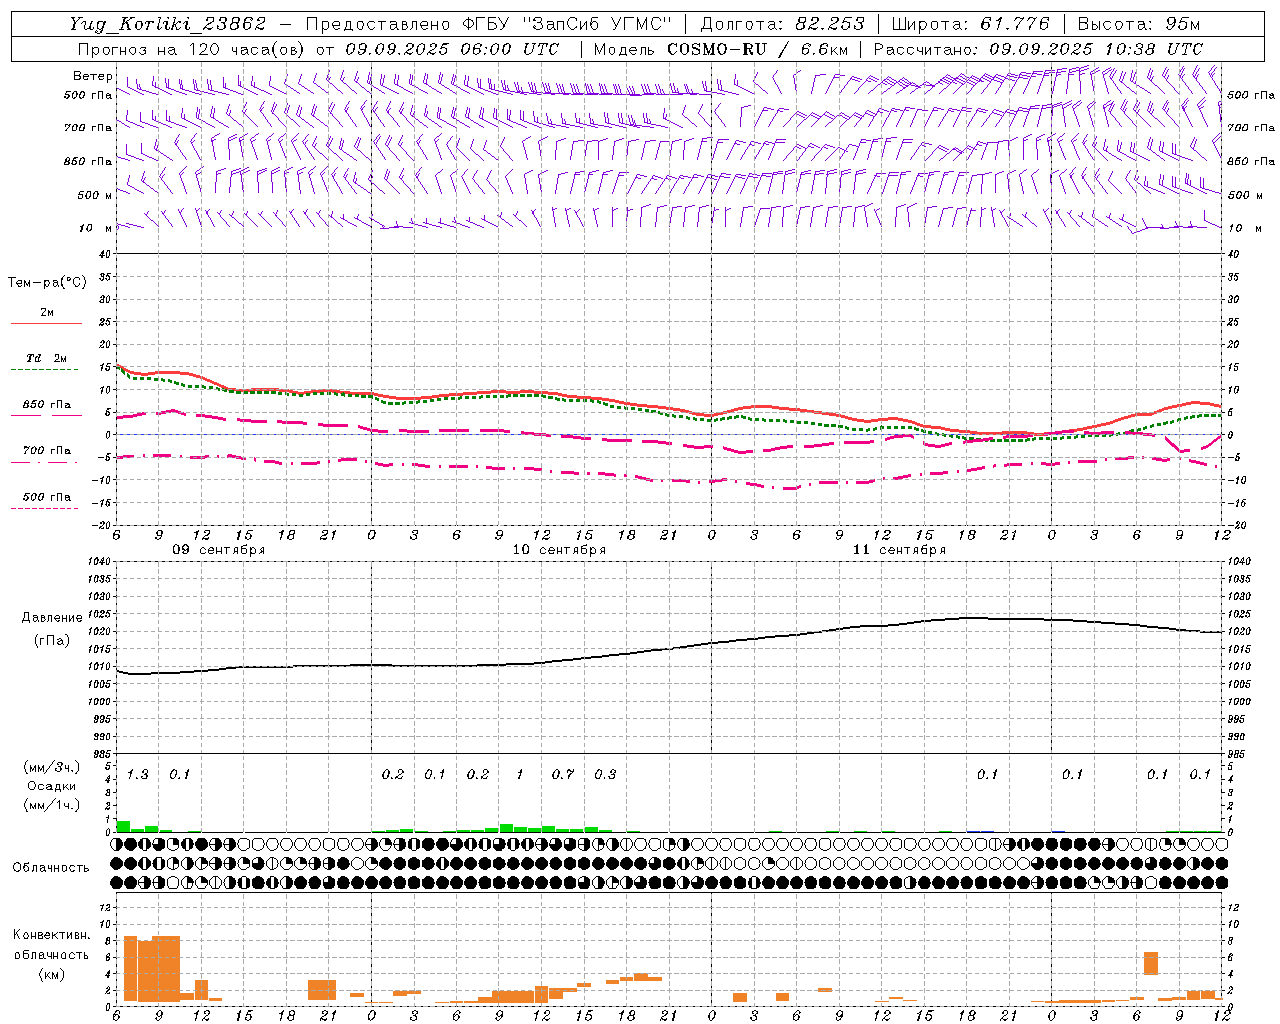Select forecast start '09.09.2025 06:00 UTC'
The image size is (1280, 1024).
click(x=452, y=49)
